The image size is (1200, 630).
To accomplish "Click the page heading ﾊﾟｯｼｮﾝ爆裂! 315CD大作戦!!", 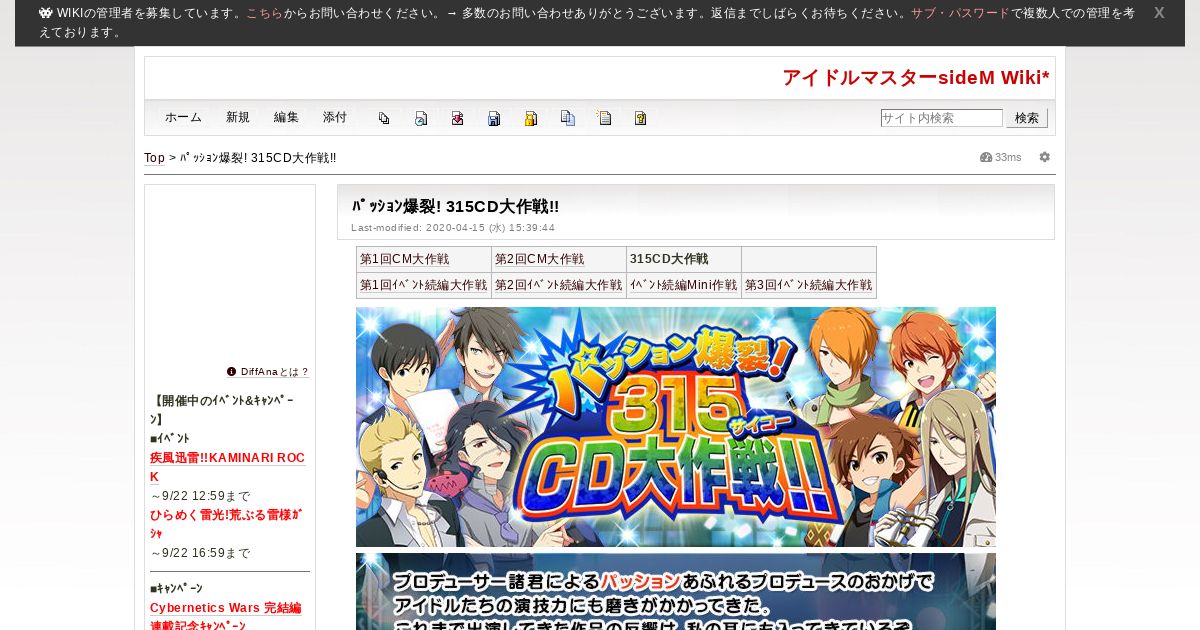I will (x=455, y=206).
